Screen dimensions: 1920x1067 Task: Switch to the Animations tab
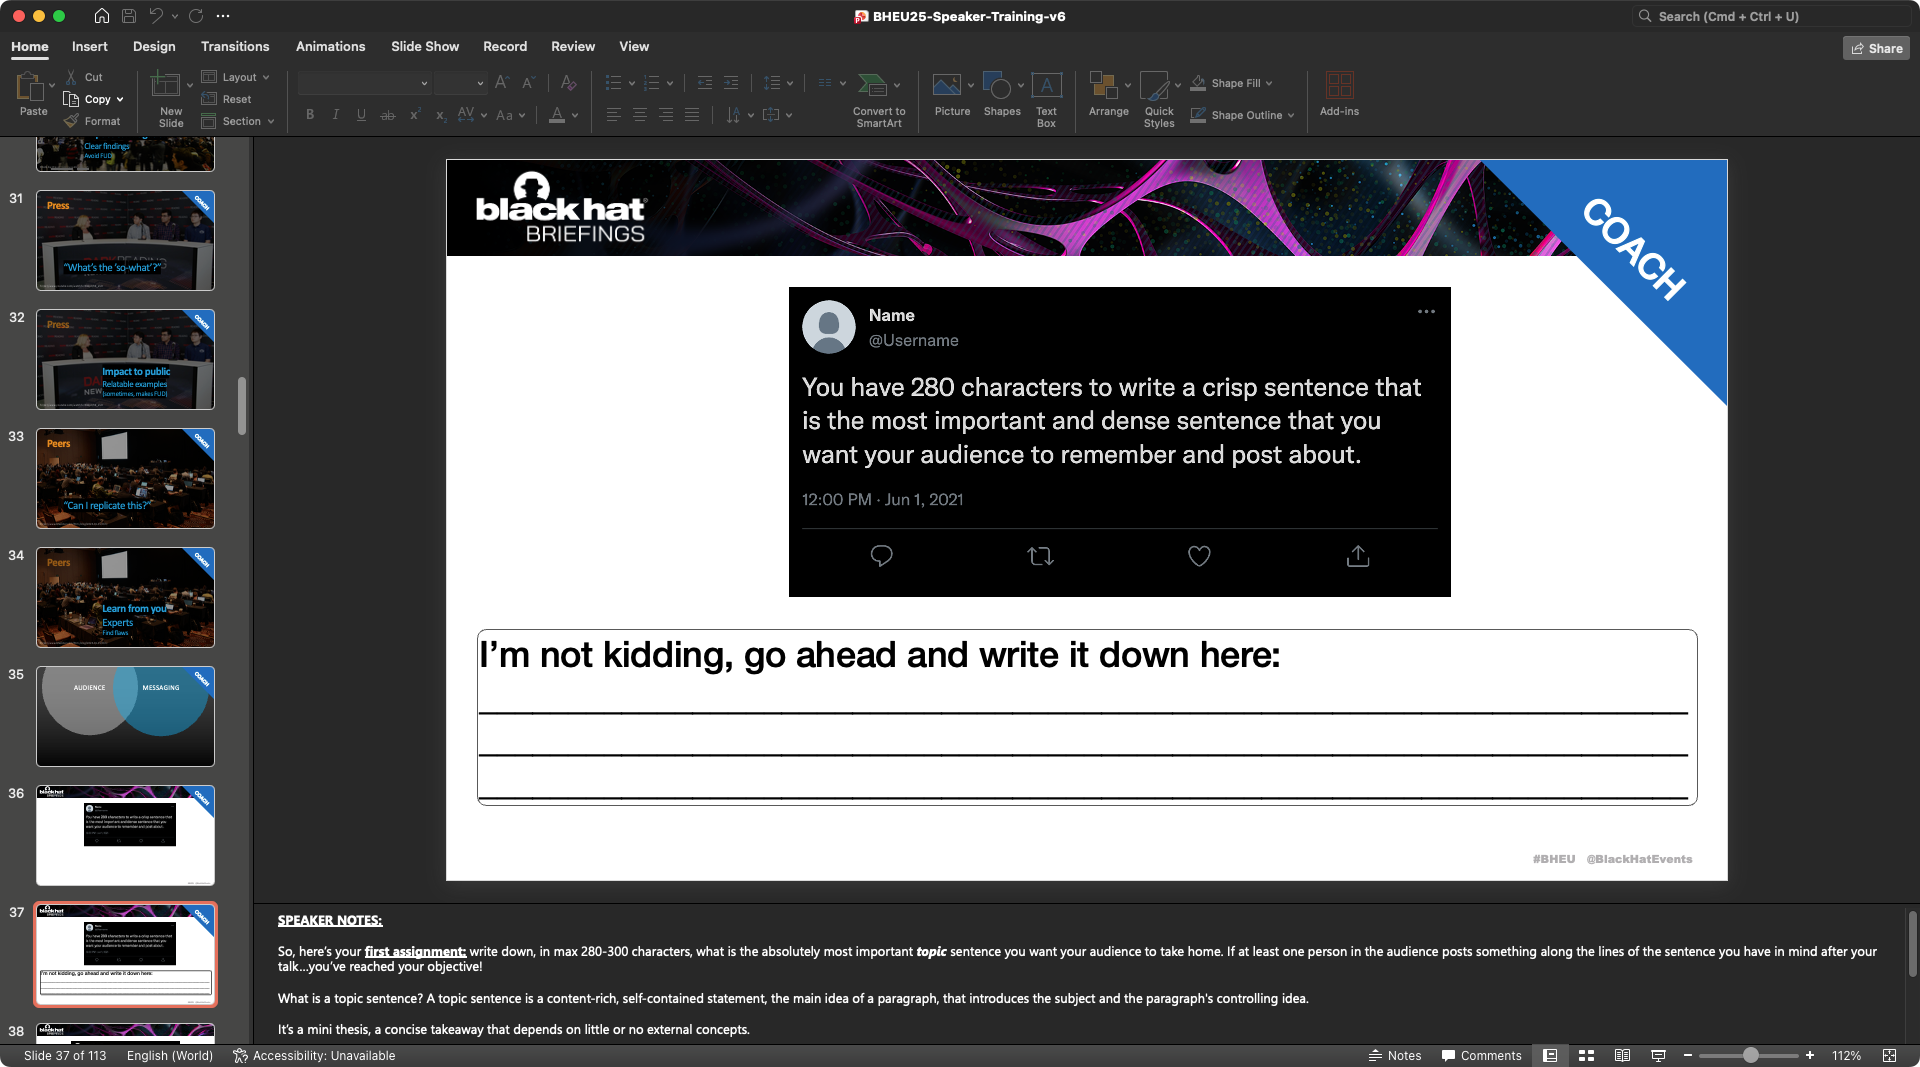pyautogui.click(x=330, y=47)
